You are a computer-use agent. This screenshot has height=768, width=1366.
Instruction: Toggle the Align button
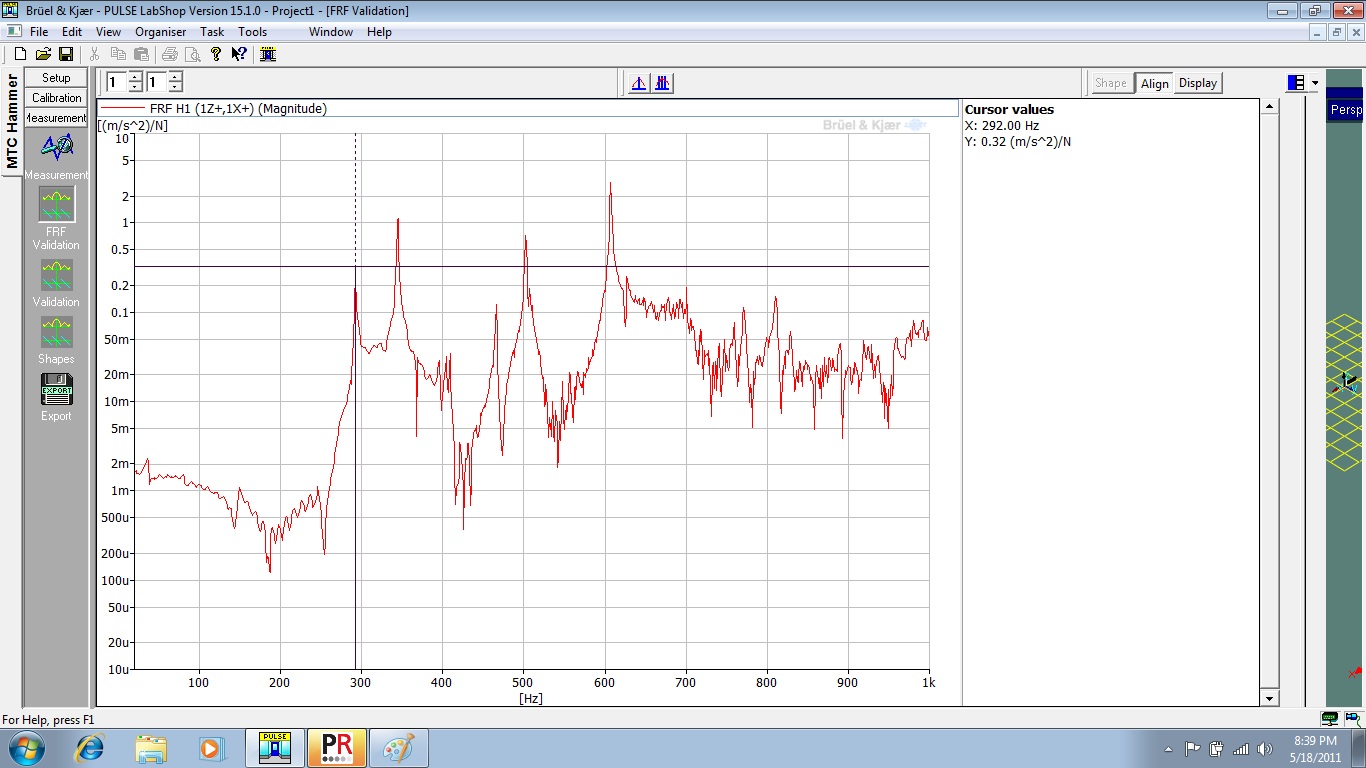(1154, 83)
